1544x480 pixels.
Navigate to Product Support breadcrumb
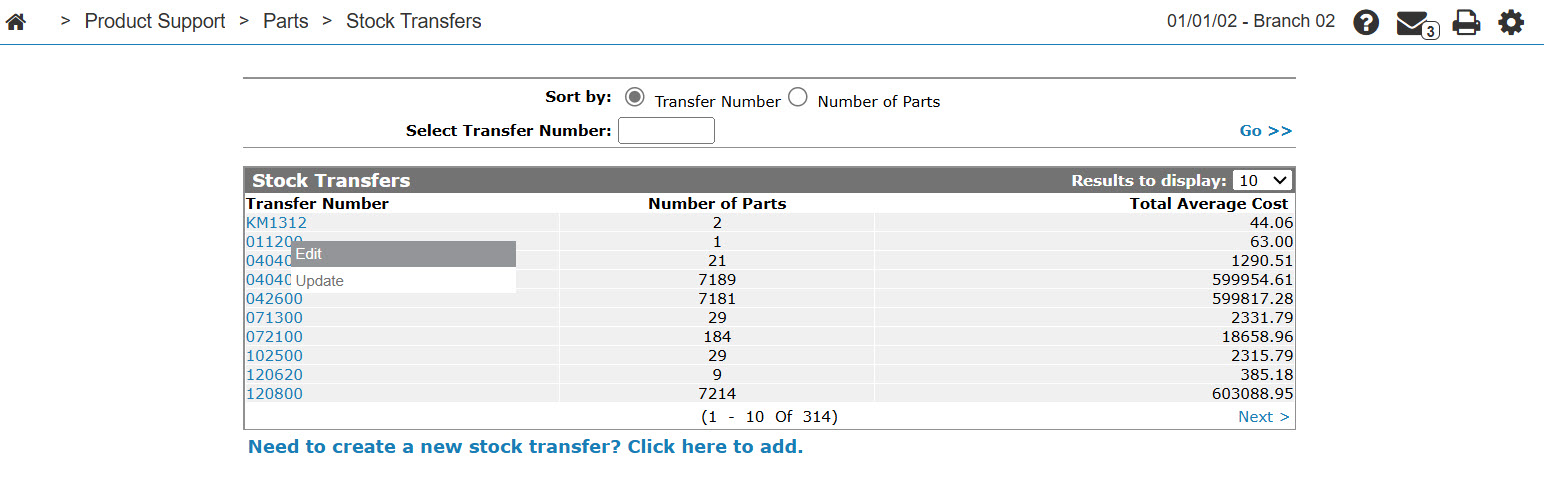tap(155, 21)
